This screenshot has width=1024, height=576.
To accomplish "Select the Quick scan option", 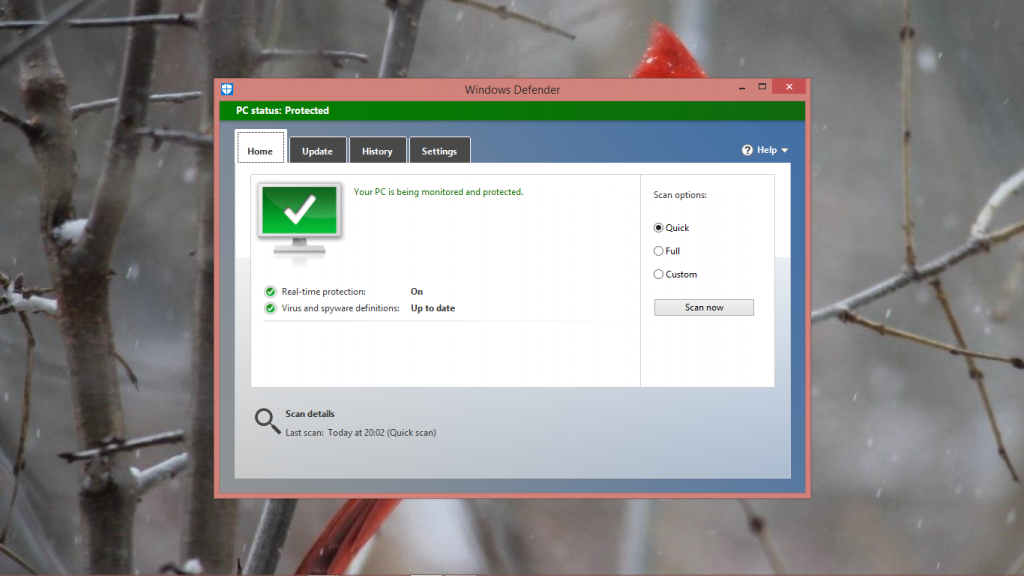I will point(658,228).
